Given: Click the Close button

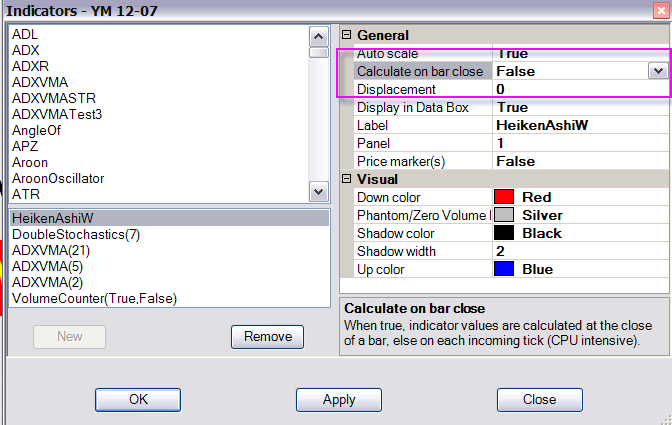Looking at the screenshot, I should tap(539, 399).
